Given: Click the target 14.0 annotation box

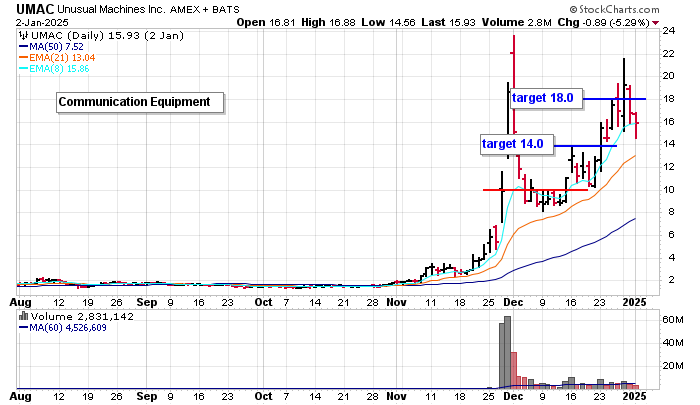Looking at the screenshot, I should [x=517, y=144].
